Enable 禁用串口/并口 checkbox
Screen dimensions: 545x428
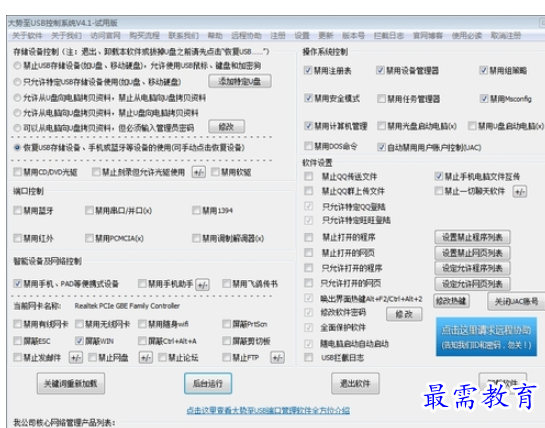[89, 210]
